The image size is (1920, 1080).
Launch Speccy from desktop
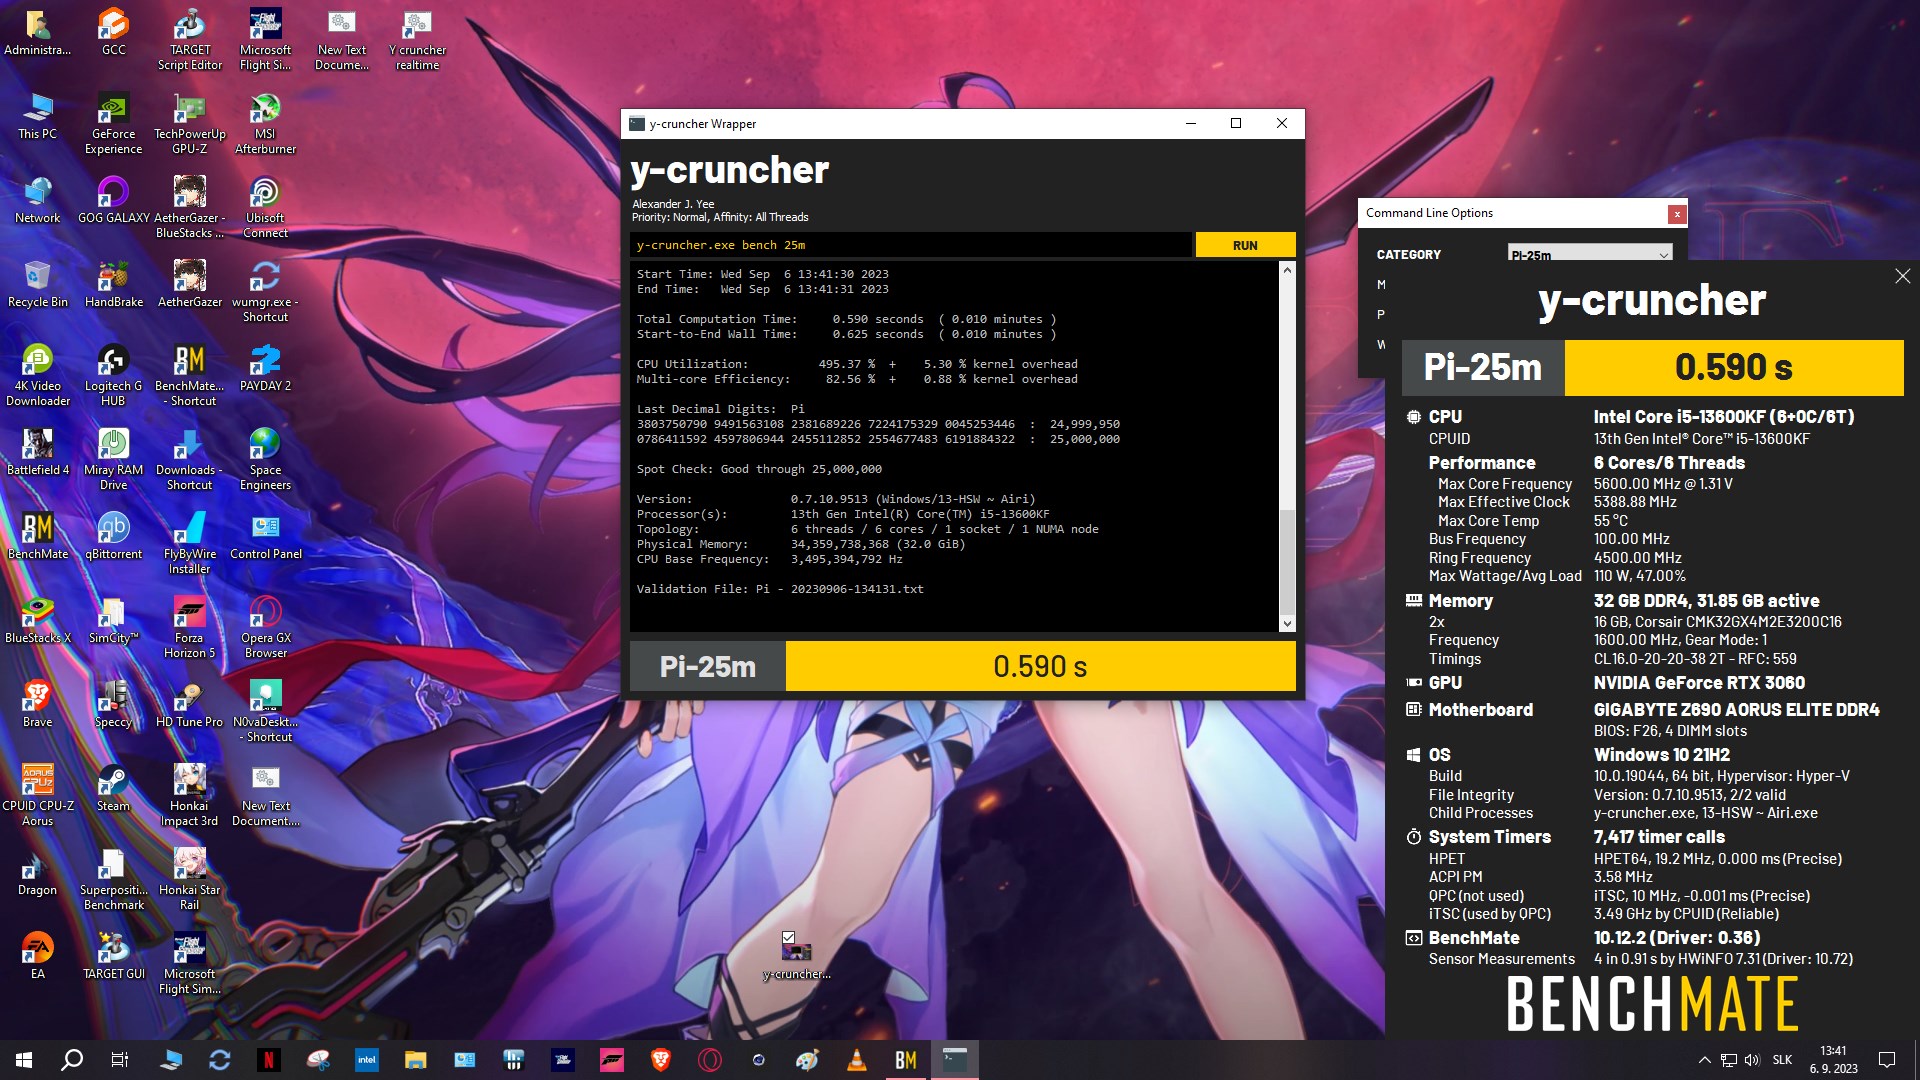(113, 704)
